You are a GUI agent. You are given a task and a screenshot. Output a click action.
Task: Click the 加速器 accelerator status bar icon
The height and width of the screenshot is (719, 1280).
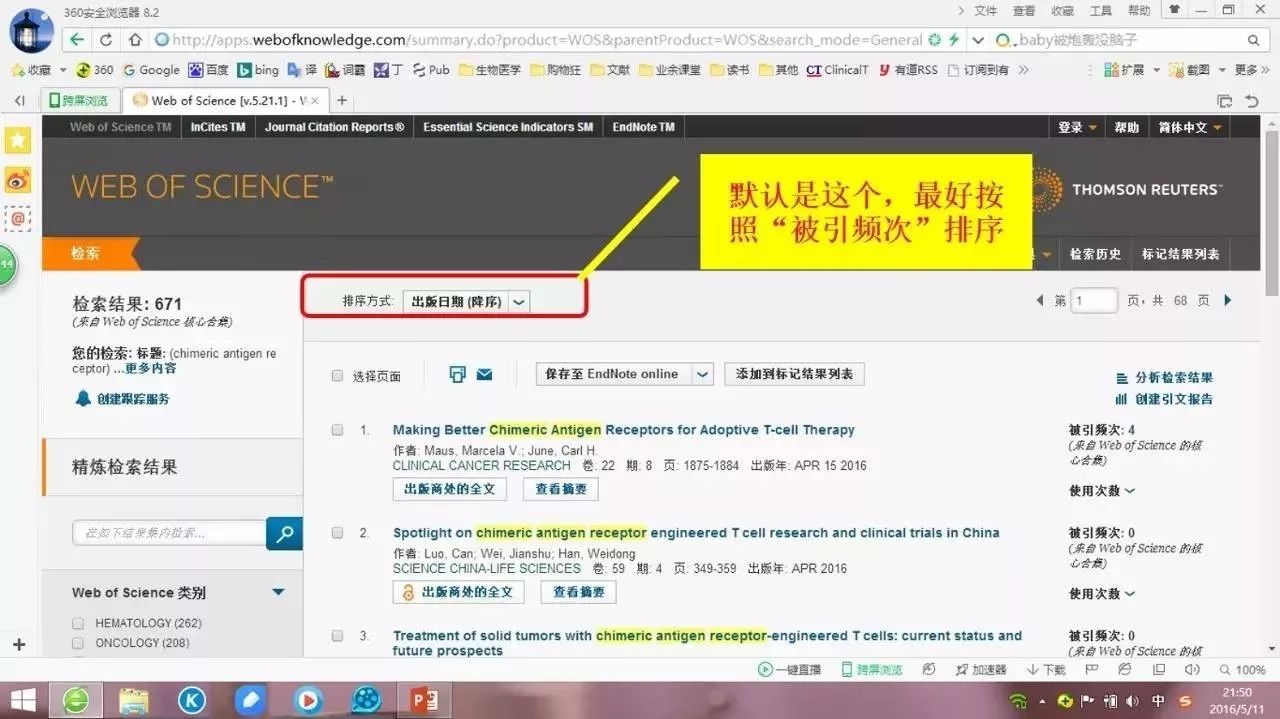tap(980, 669)
